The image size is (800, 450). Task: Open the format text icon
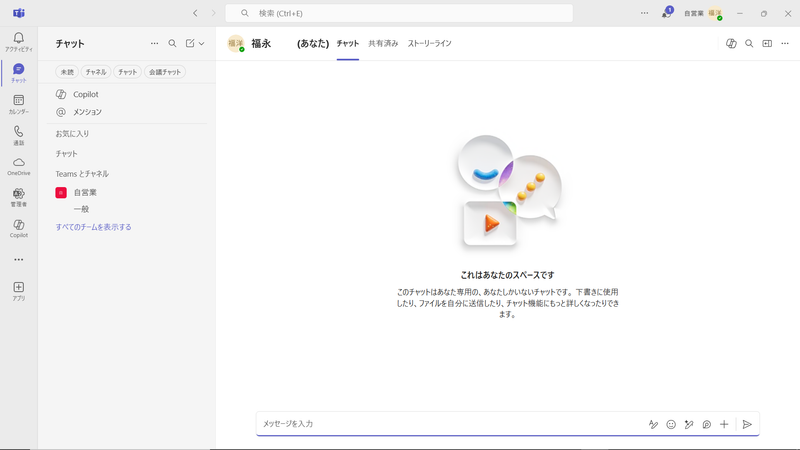[653, 424]
